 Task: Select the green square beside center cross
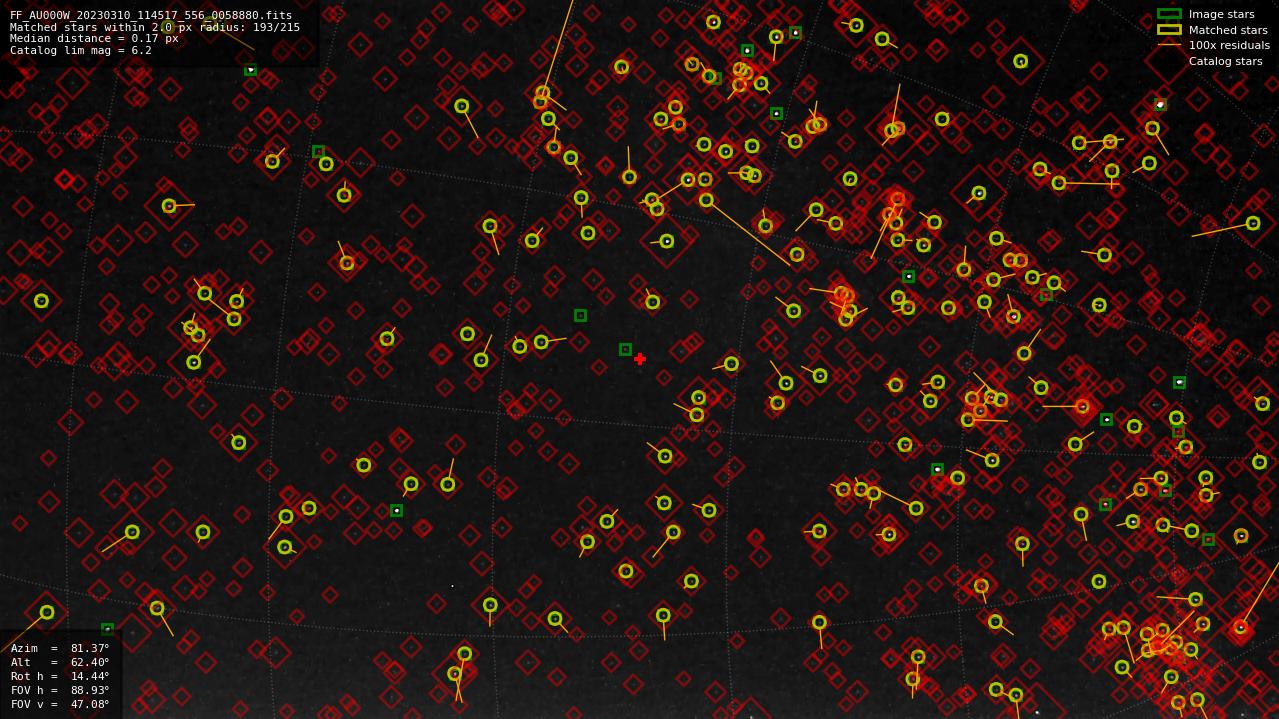(625, 350)
